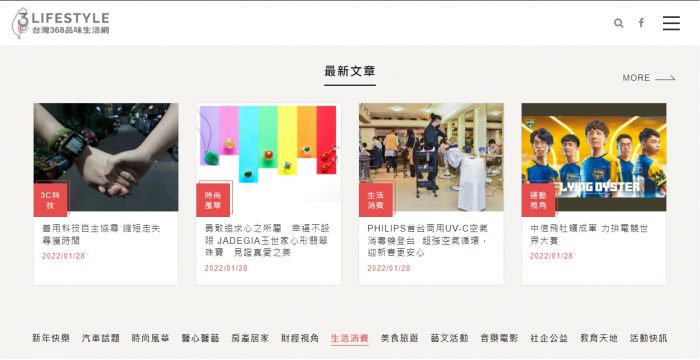This screenshot has height=360, width=700.
Task: Select the 運動視角 category tag
Action: coord(538,200)
